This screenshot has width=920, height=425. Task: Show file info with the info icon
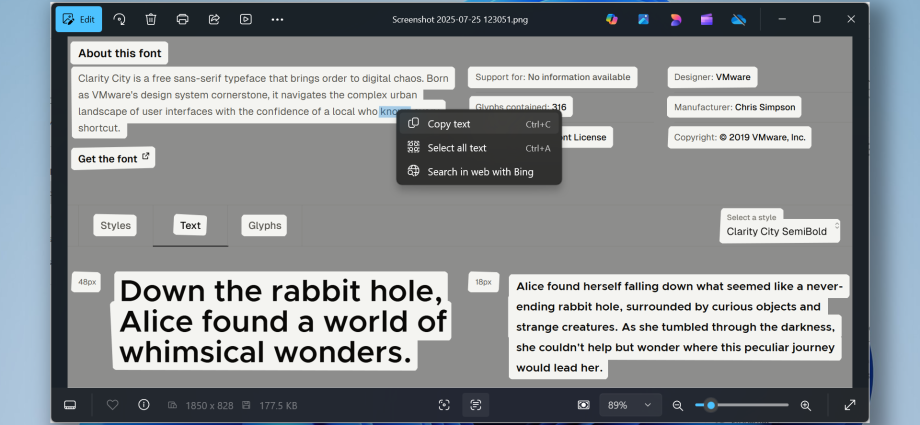click(x=144, y=405)
